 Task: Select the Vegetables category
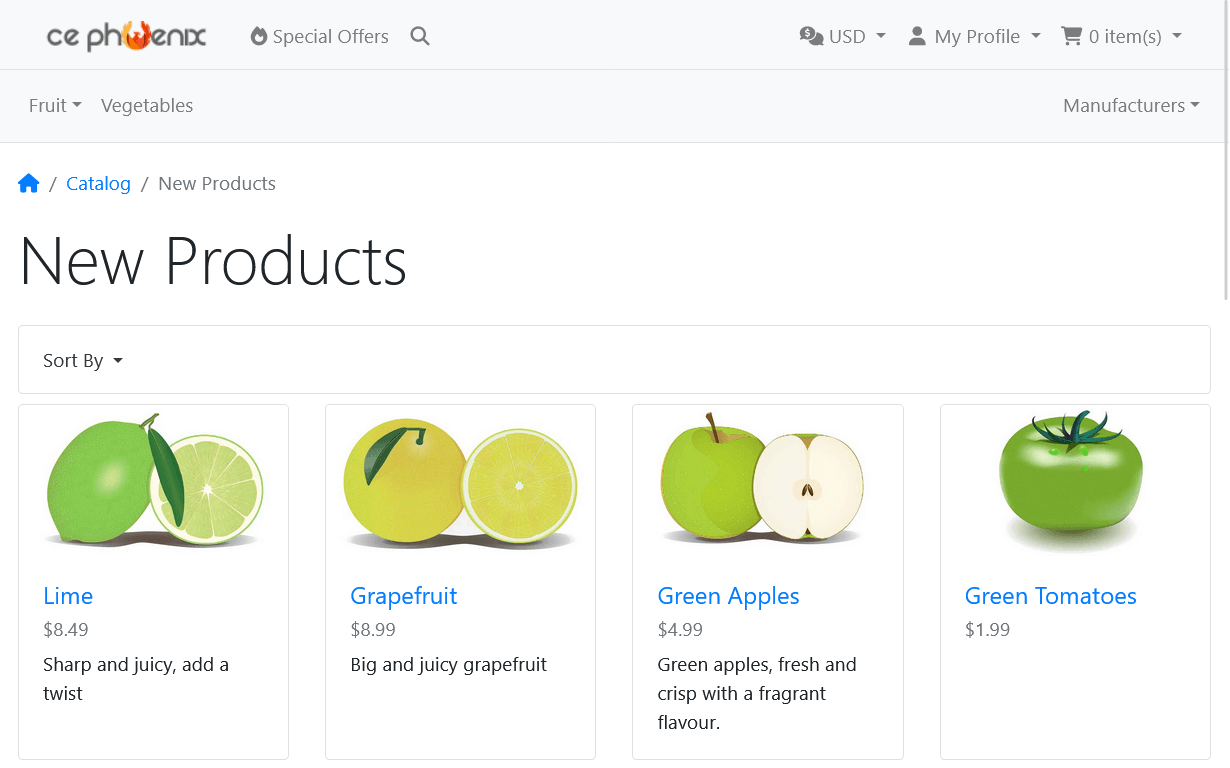pyautogui.click(x=147, y=105)
